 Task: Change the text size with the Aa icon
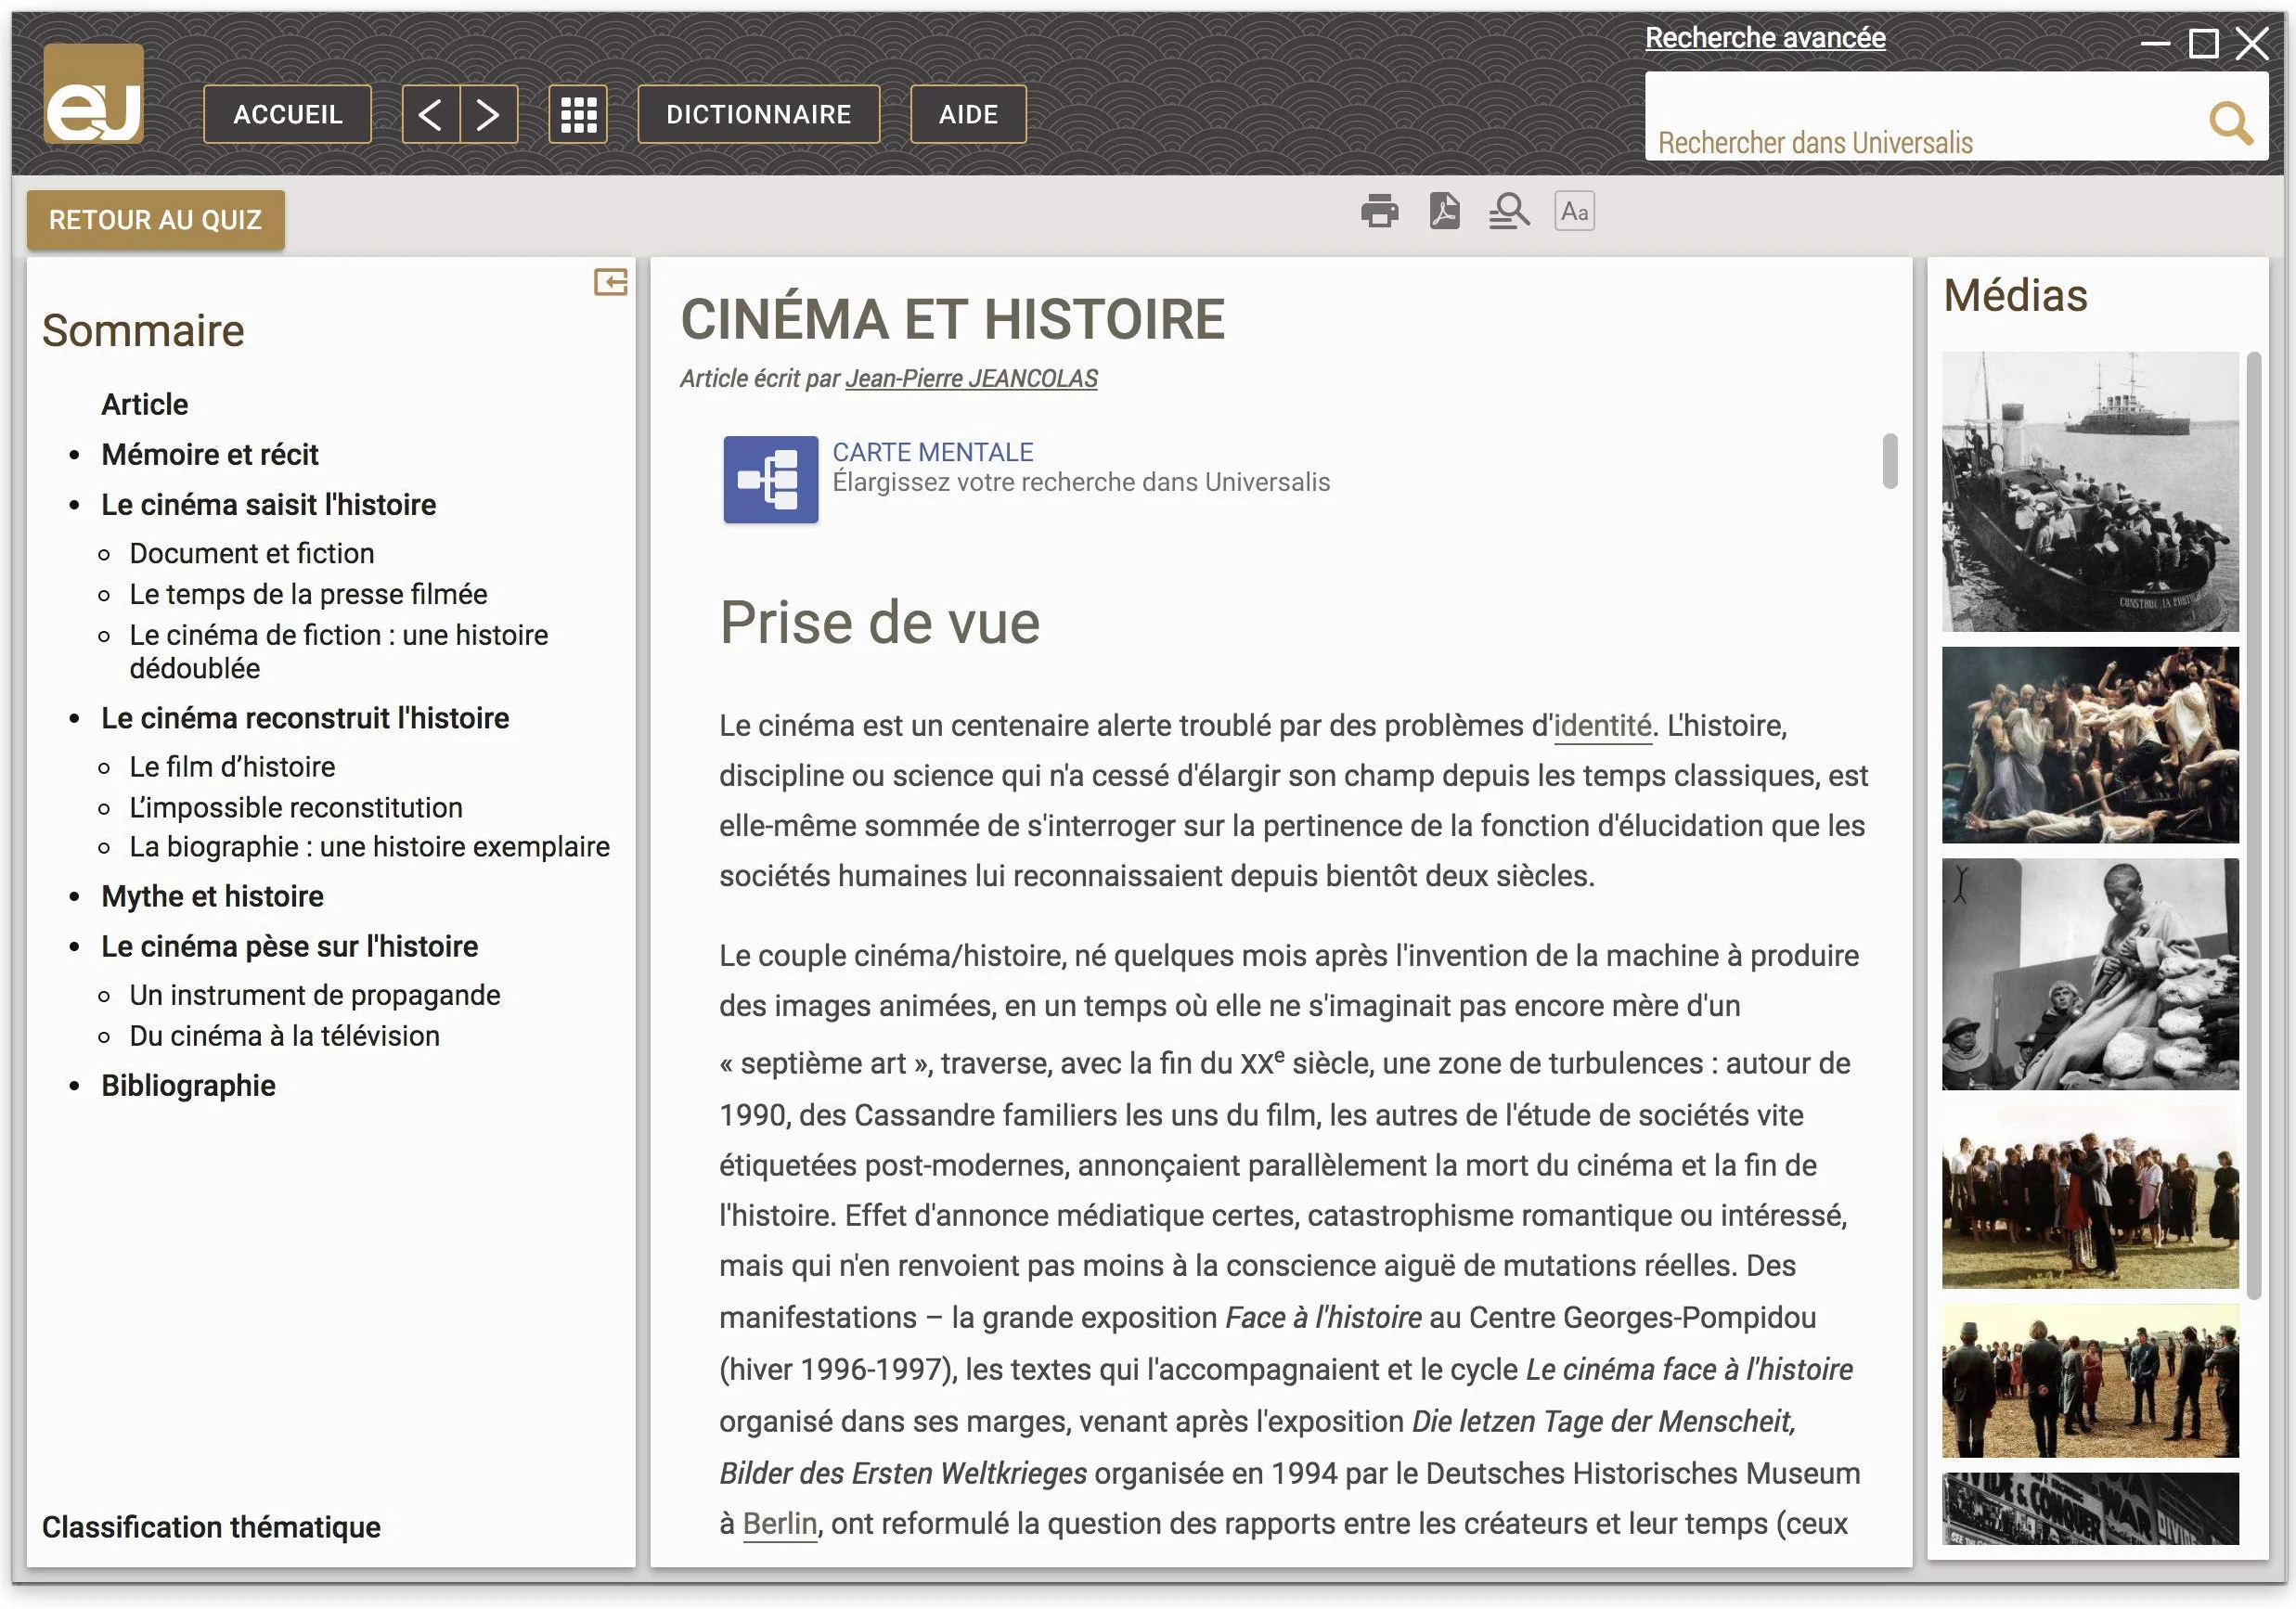tap(1574, 211)
